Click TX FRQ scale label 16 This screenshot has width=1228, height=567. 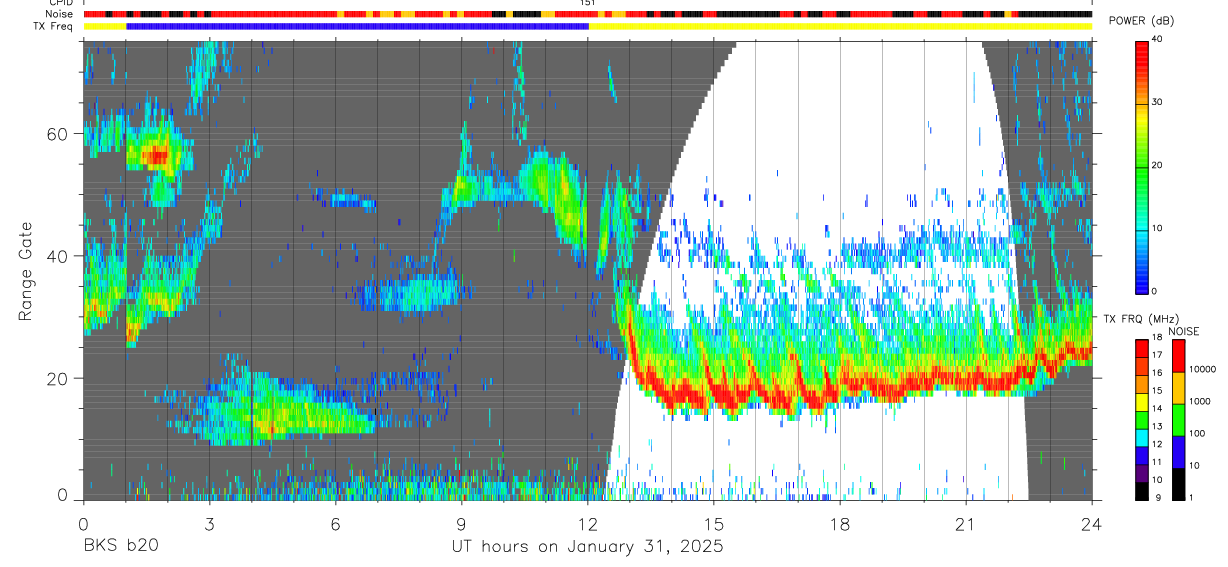point(1158,373)
